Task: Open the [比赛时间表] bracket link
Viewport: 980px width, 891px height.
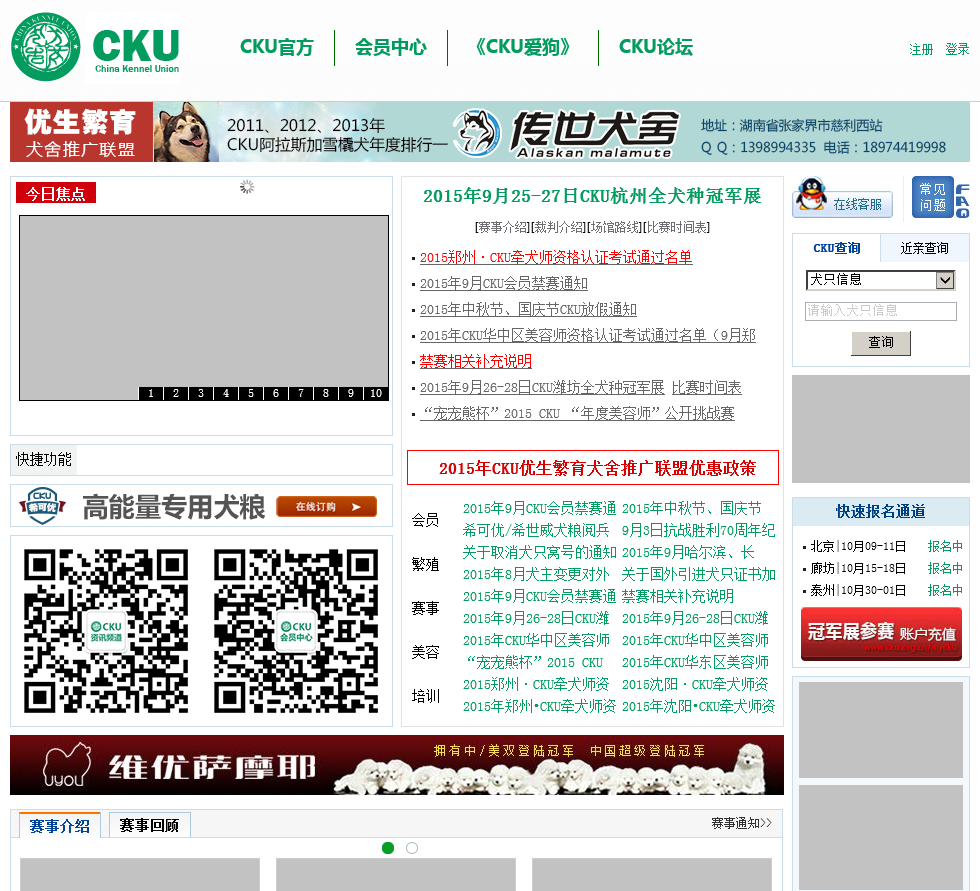Action: pos(676,227)
